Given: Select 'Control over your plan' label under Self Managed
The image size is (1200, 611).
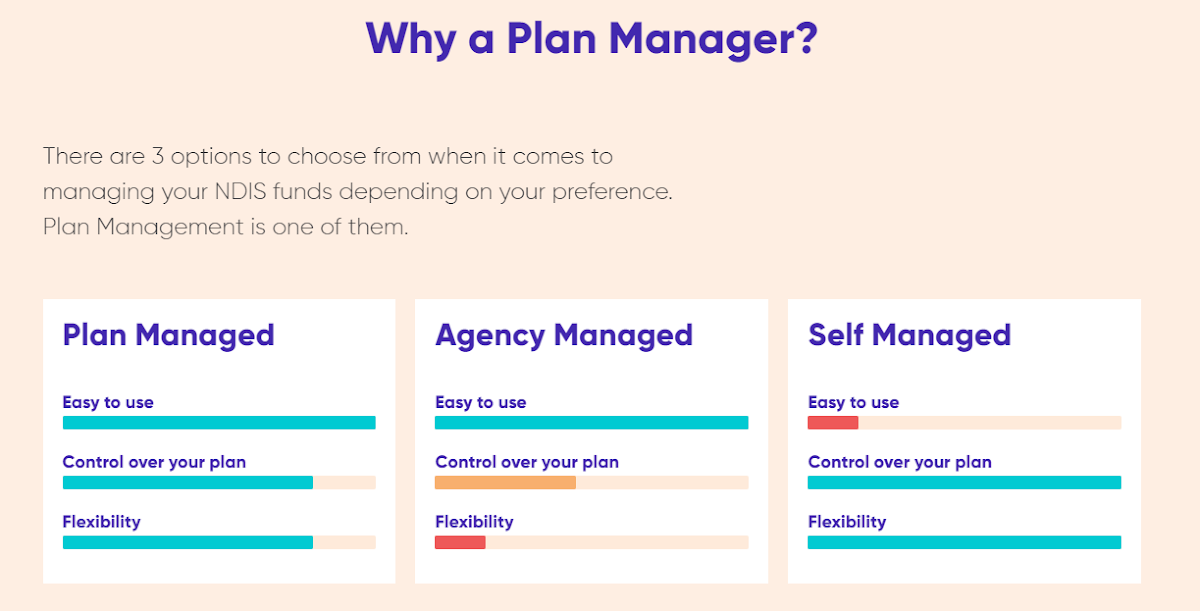Looking at the screenshot, I should pyautogui.click(x=900, y=462).
